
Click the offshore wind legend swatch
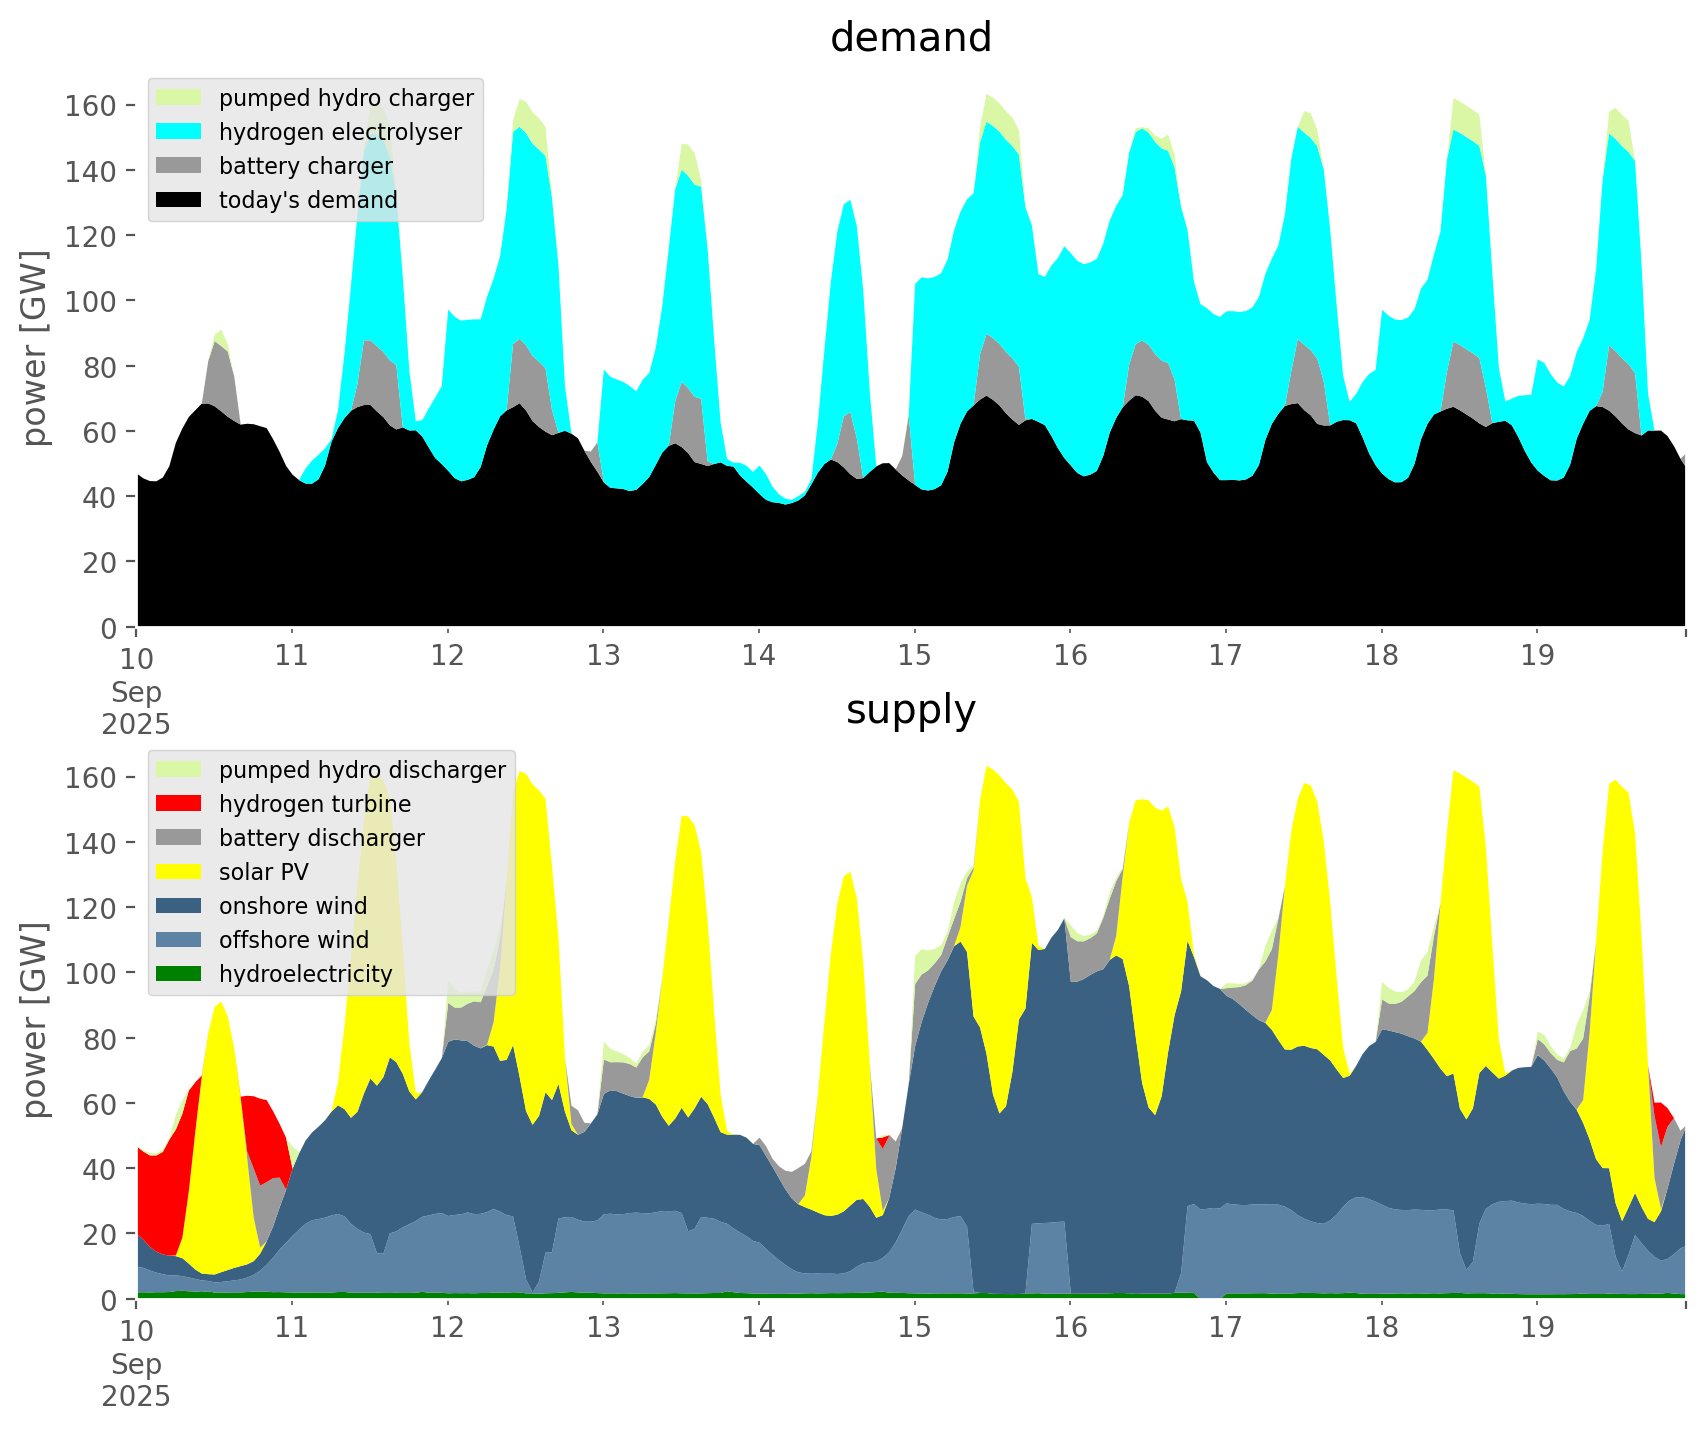(179, 940)
